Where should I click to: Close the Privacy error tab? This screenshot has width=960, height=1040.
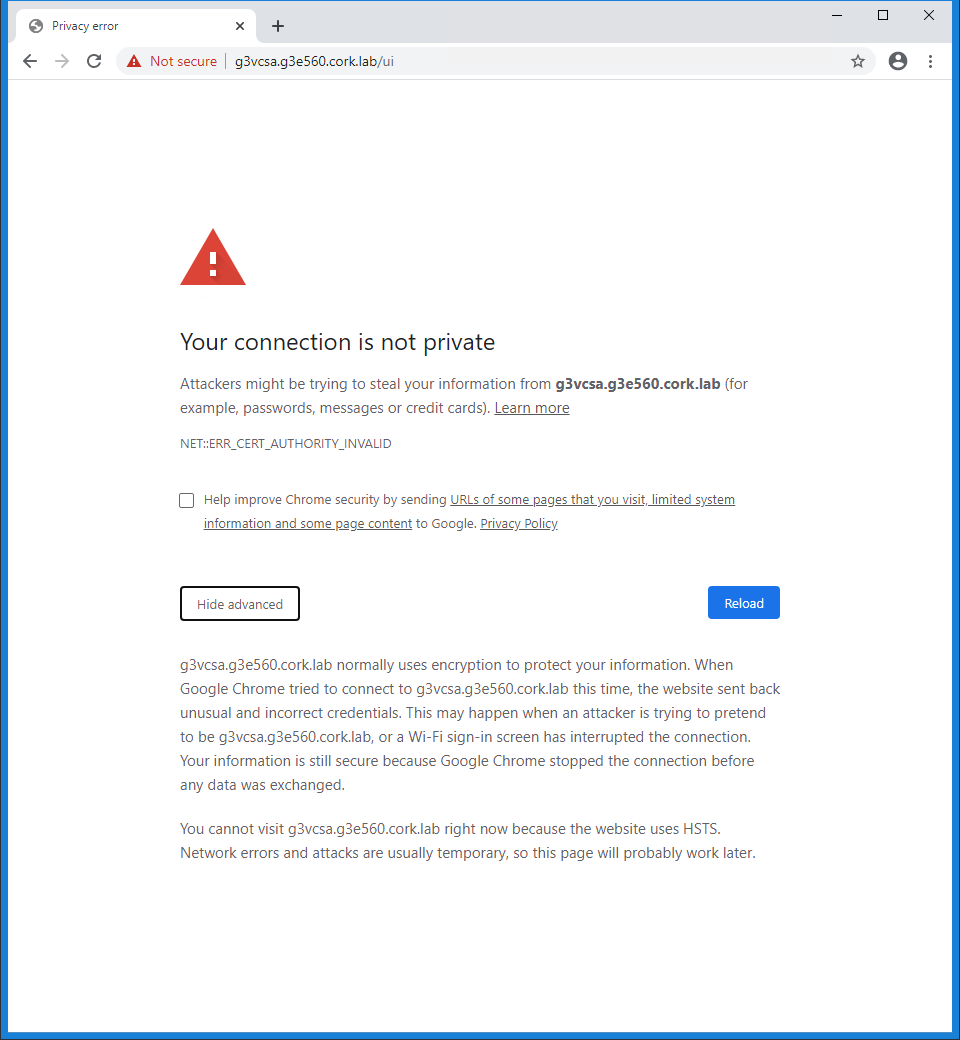[240, 26]
